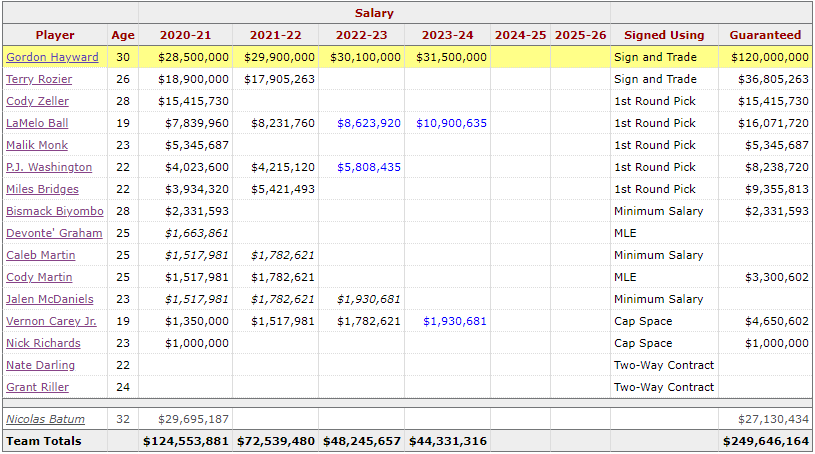The width and height of the screenshot is (815, 454).
Task: Click the Terry Rozier link
Action: [x=38, y=79]
